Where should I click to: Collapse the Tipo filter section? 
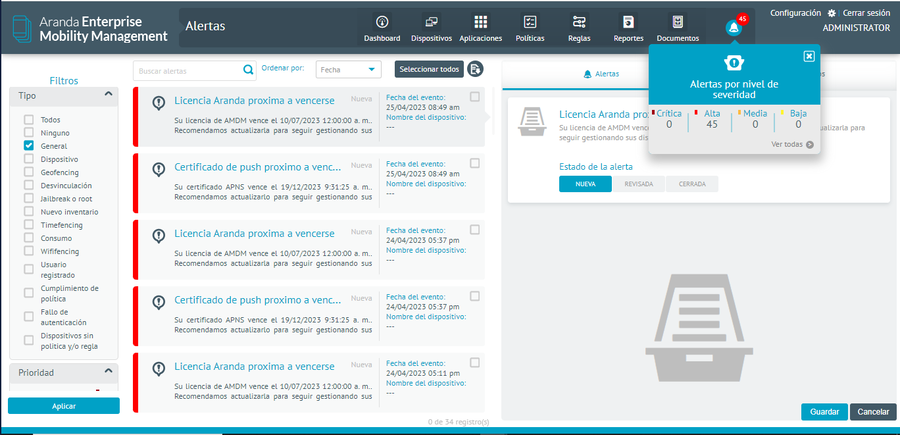tap(108, 95)
